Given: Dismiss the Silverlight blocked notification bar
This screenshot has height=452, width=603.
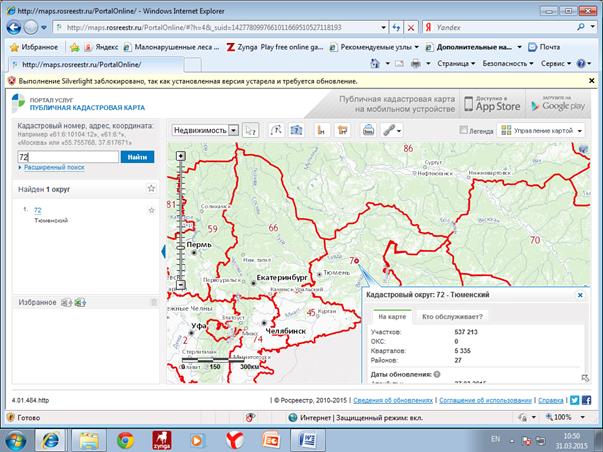Looking at the screenshot, I should 591,81.
